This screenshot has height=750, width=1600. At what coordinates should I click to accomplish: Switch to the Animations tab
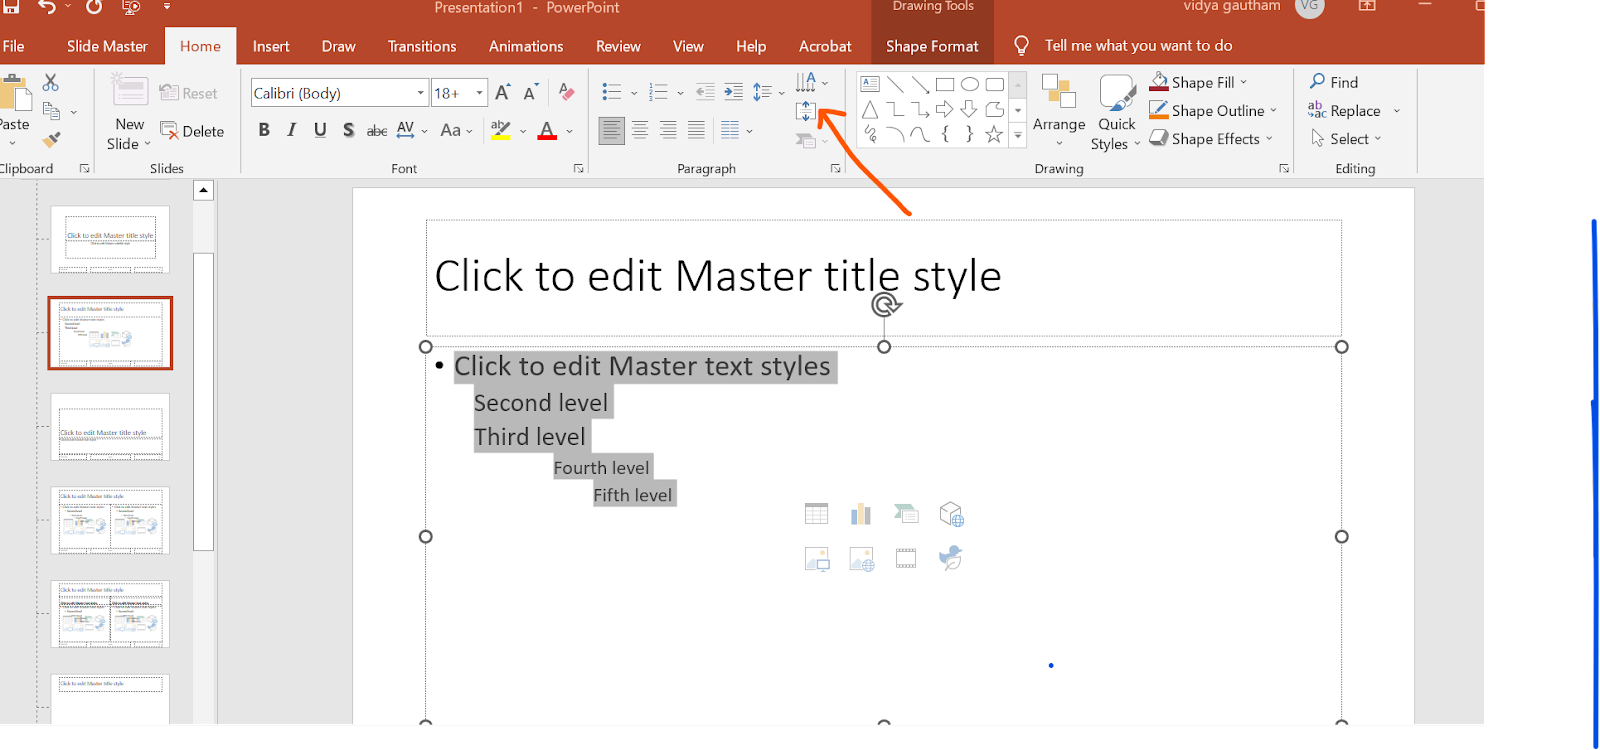pyautogui.click(x=526, y=46)
